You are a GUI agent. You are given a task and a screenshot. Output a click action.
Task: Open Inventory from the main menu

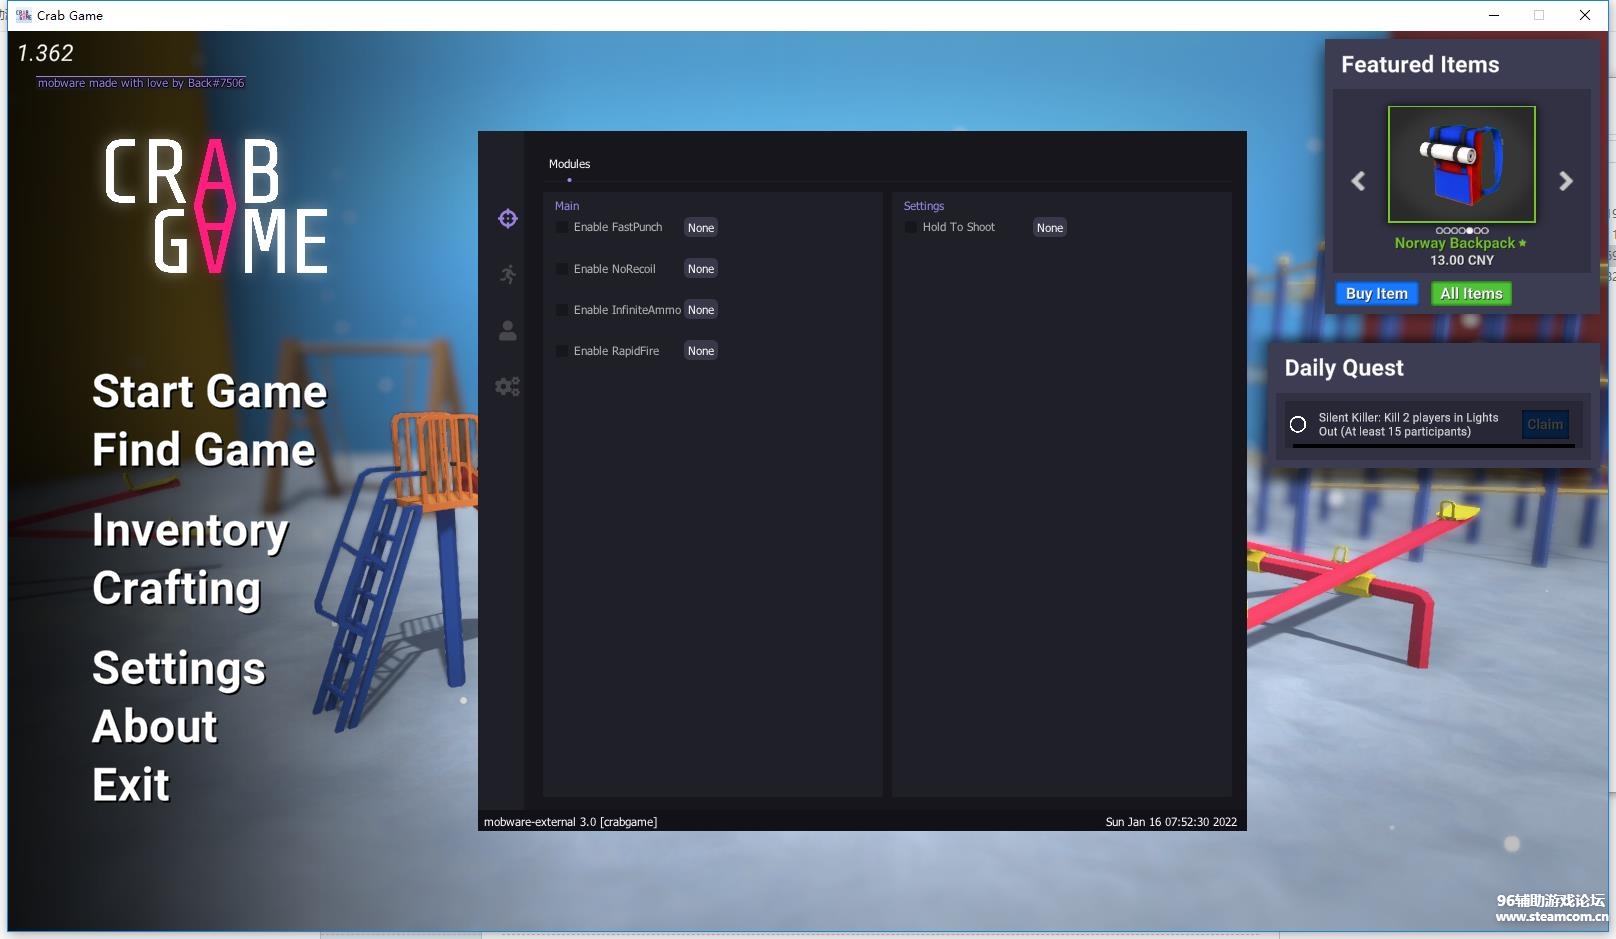[x=190, y=530]
